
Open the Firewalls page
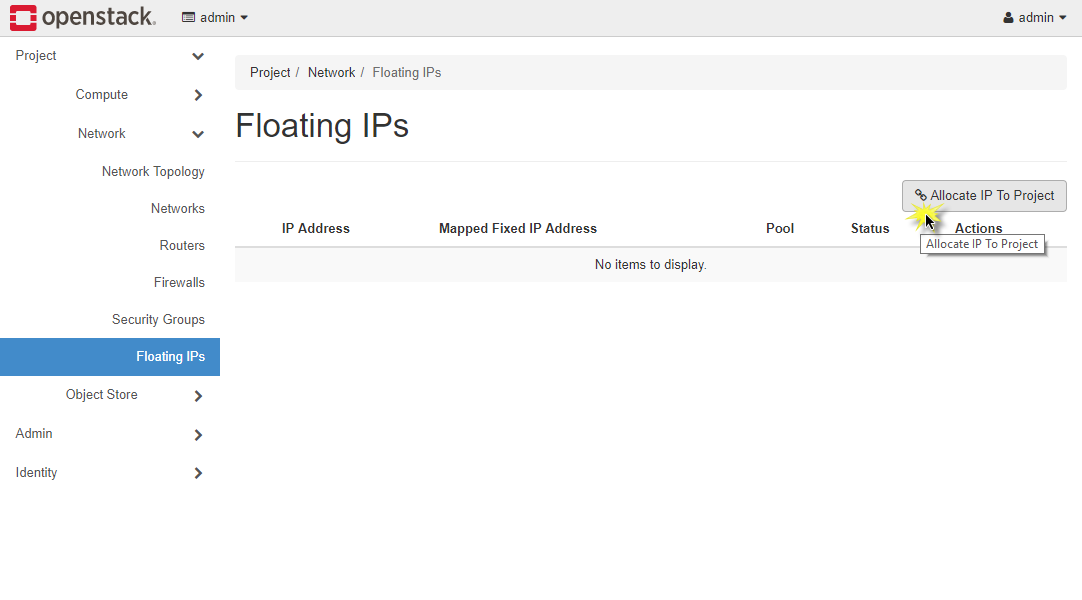(x=179, y=282)
